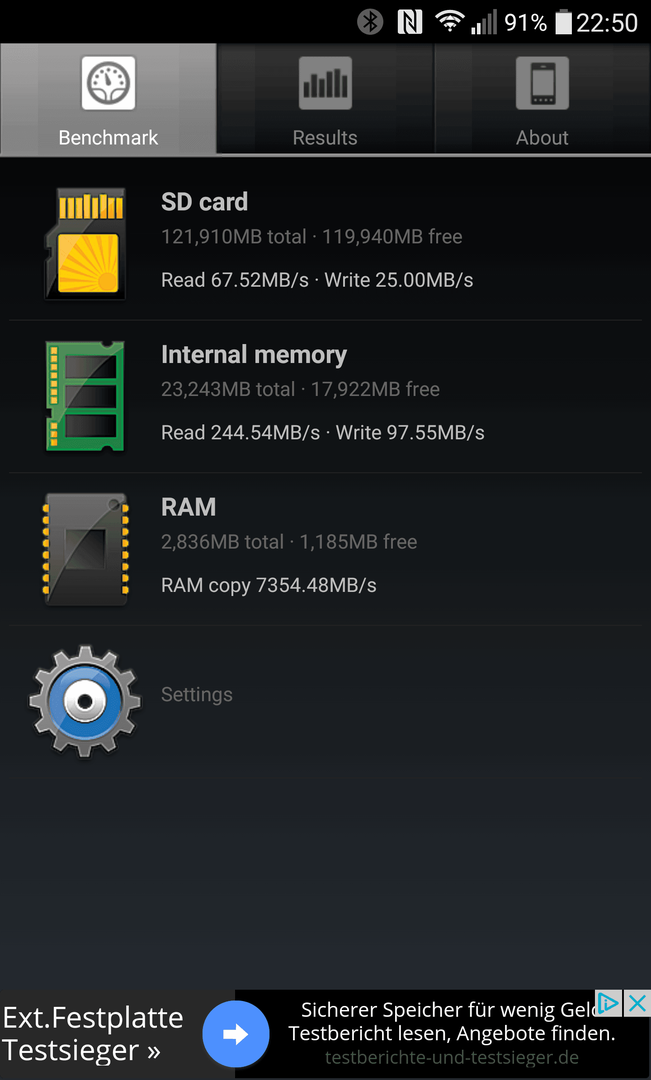651x1080 pixels.
Task: Open testberichte-und-testsieger.de link
Action: click(x=452, y=1057)
